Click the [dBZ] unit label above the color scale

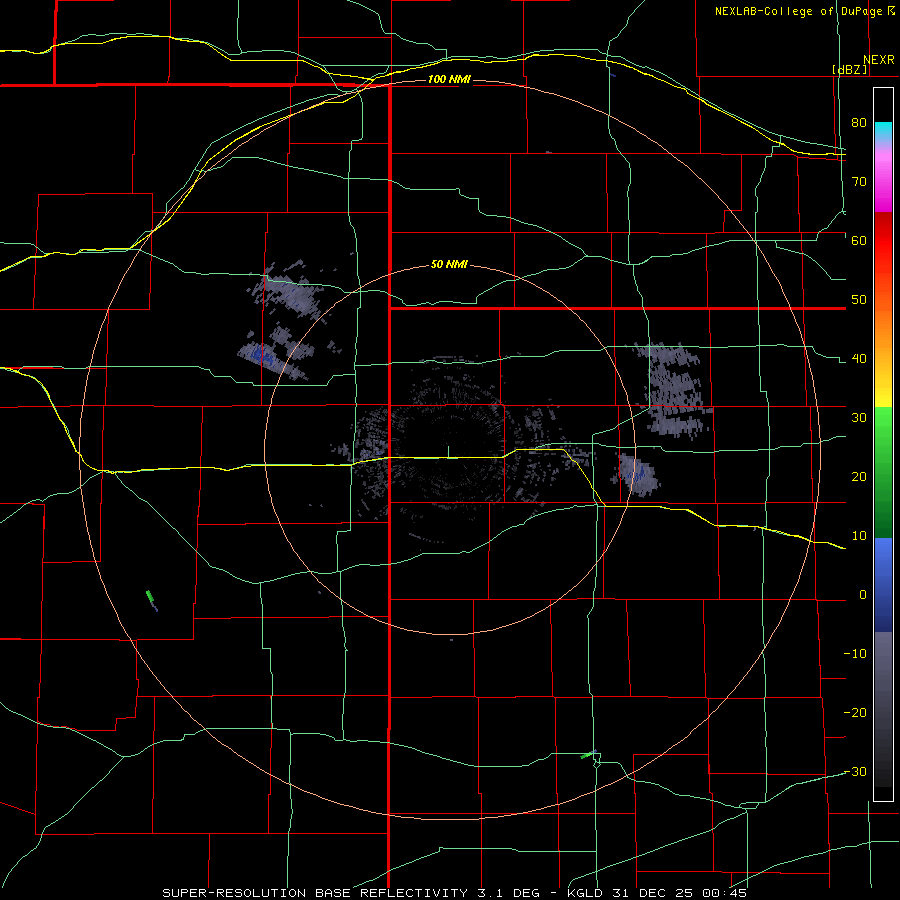(x=849, y=69)
